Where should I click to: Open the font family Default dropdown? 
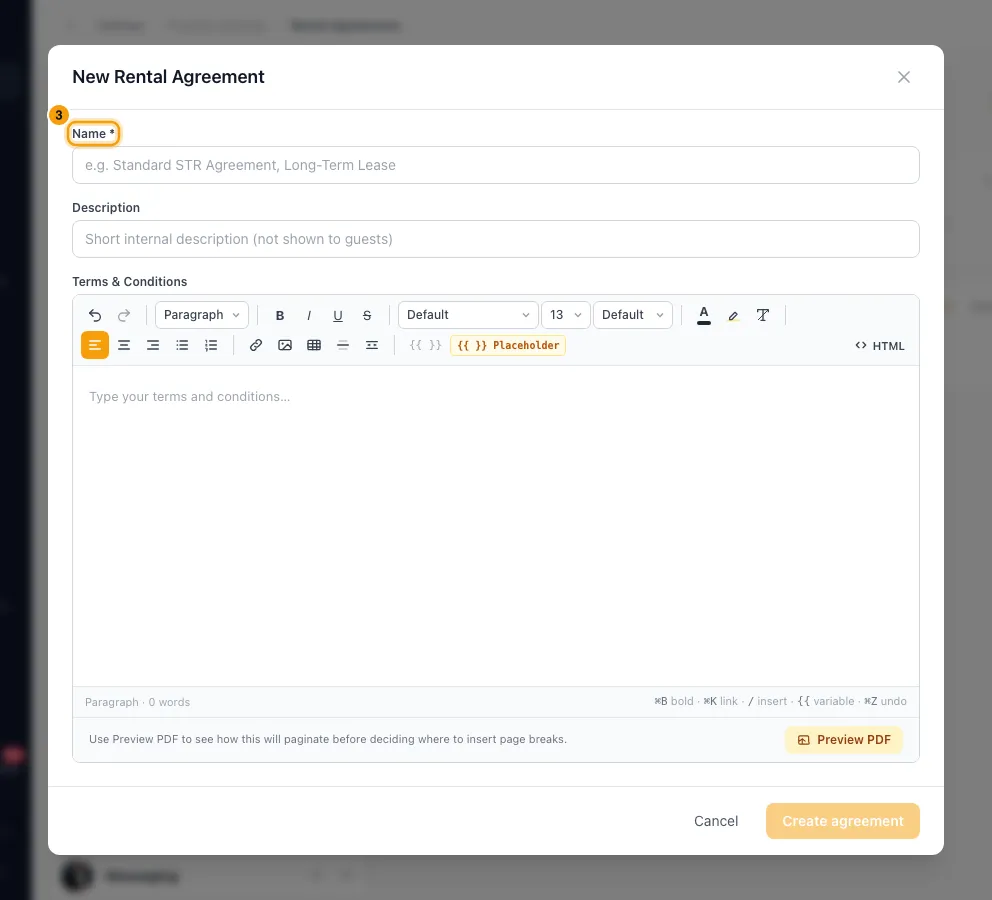(468, 315)
